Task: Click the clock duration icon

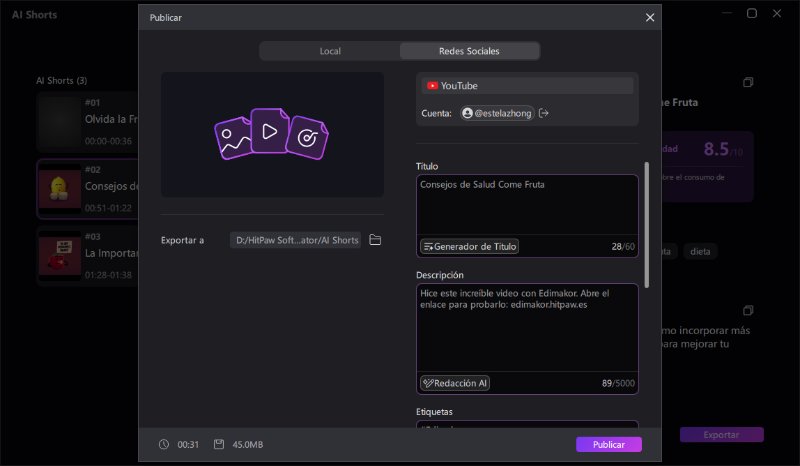Action: 164,445
